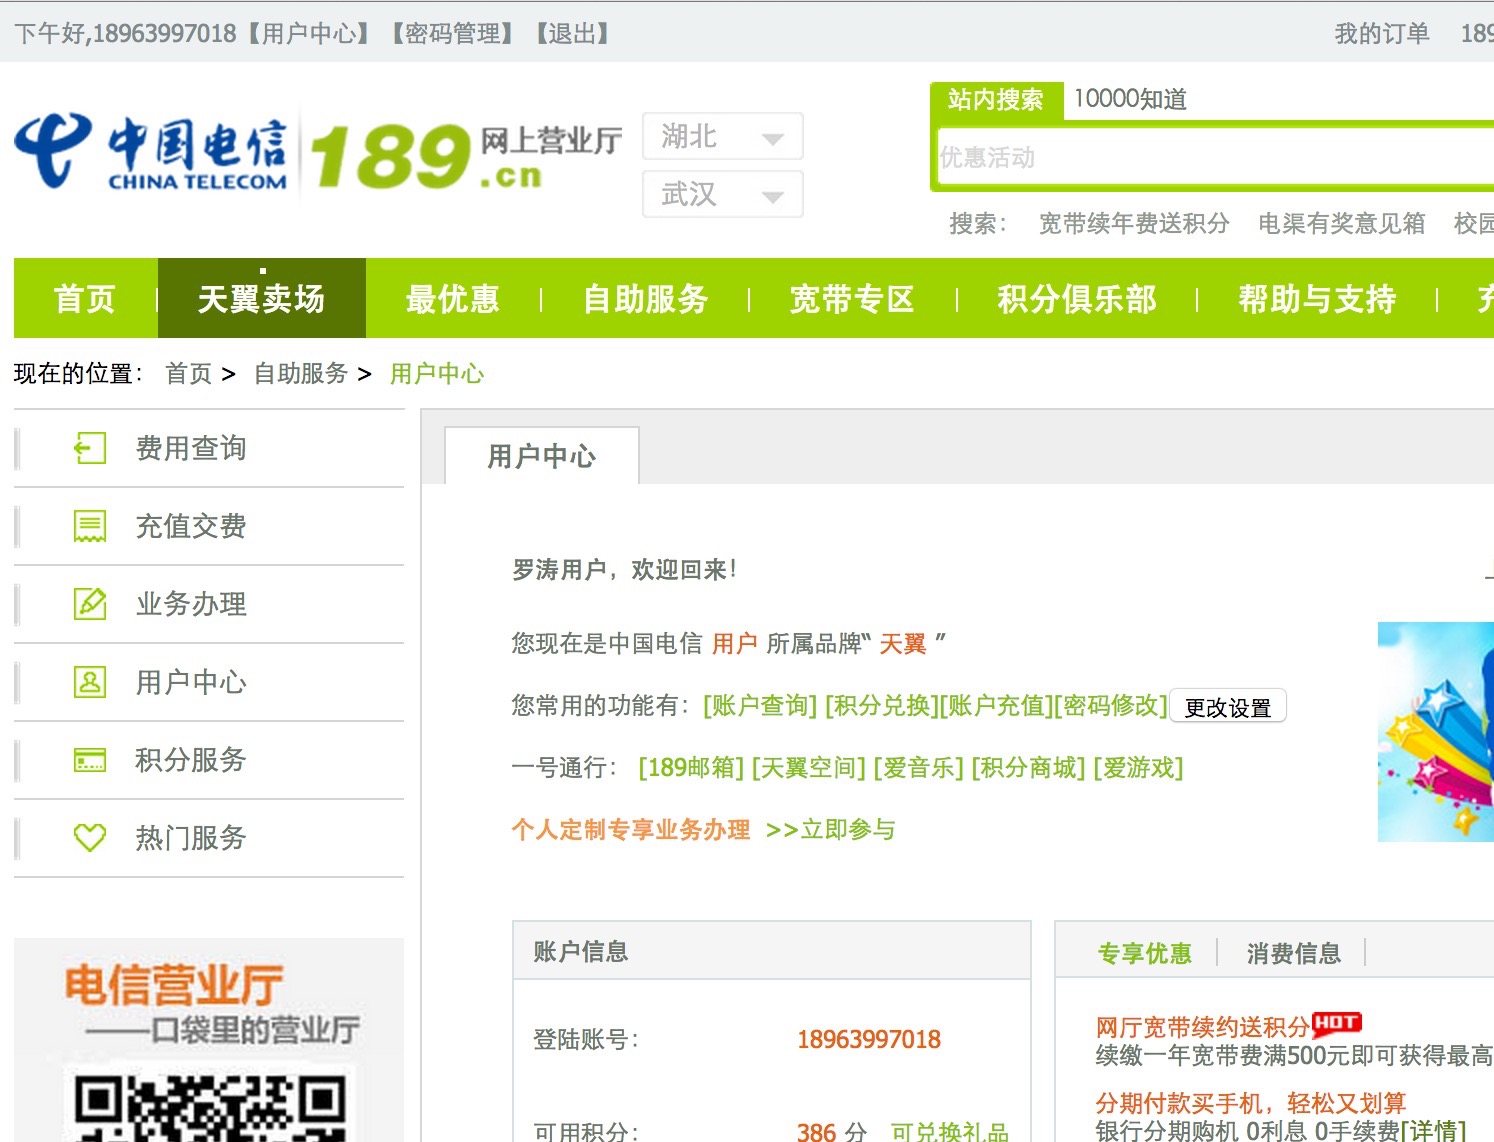Click >>立即参与 link

tap(831, 830)
